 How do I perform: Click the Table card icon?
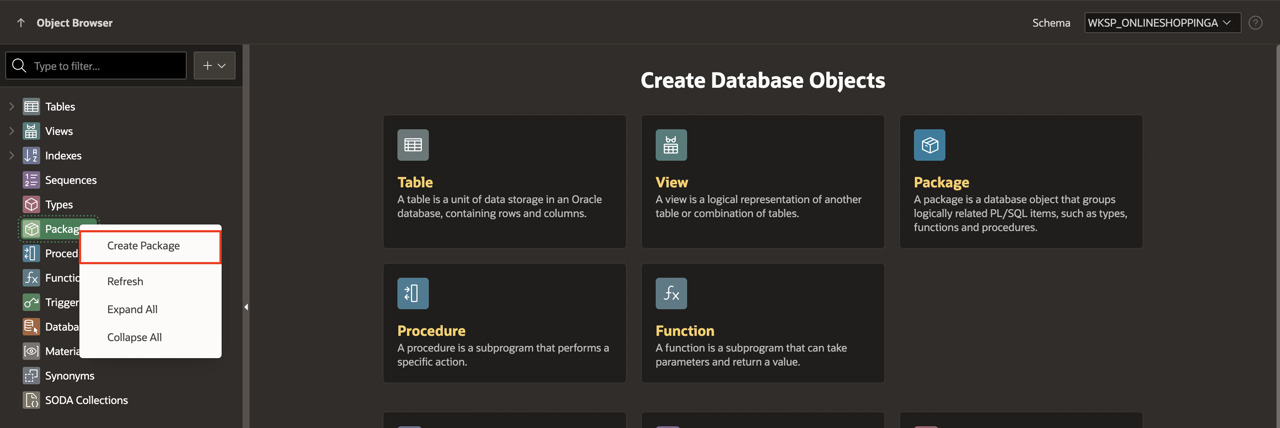[x=413, y=145]
